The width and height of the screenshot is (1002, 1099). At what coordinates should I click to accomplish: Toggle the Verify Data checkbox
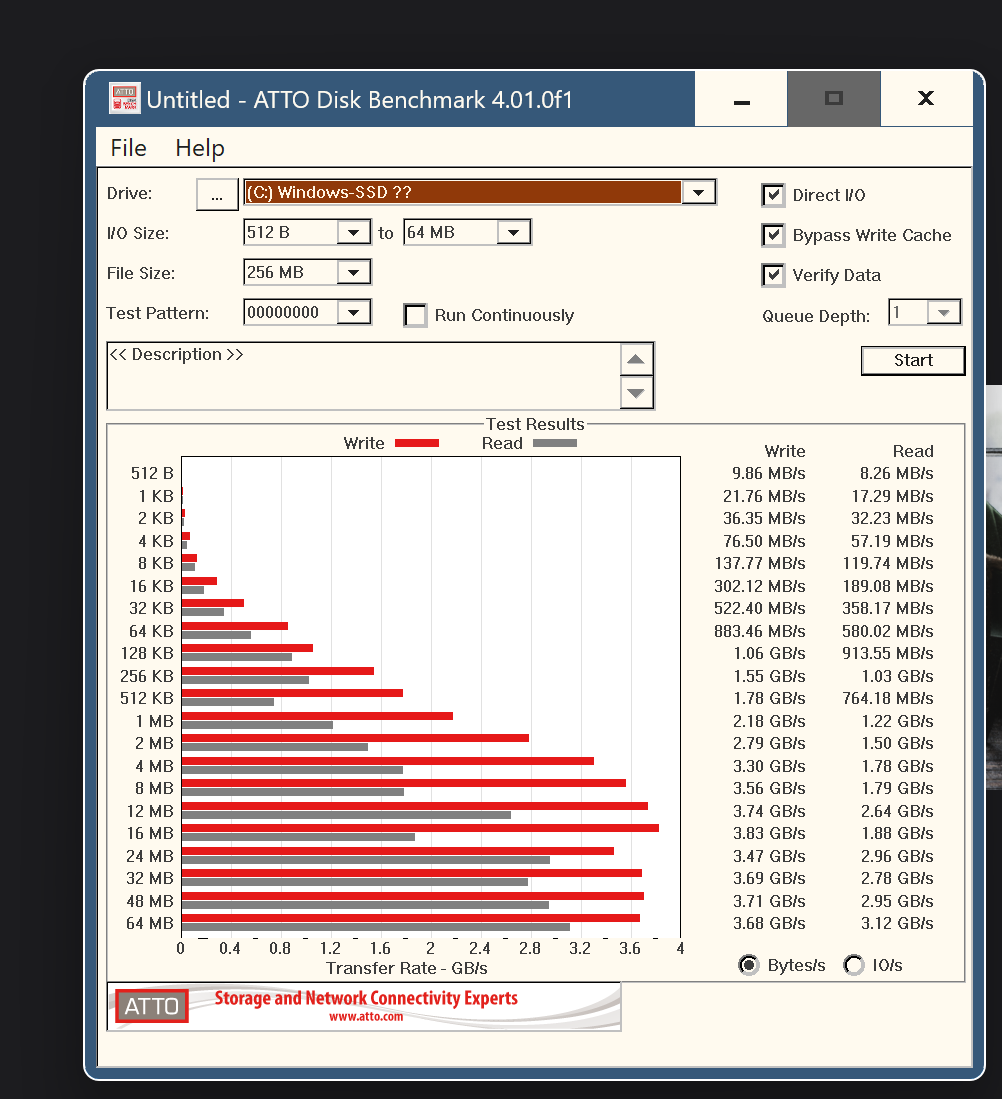click(x=773, y=275)
